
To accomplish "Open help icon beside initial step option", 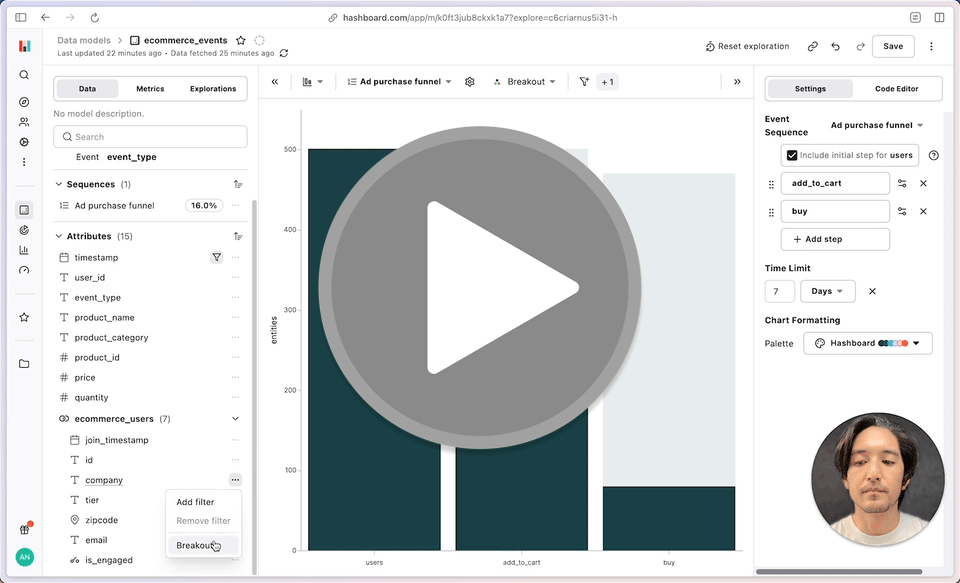I will (x=934, y=156).
